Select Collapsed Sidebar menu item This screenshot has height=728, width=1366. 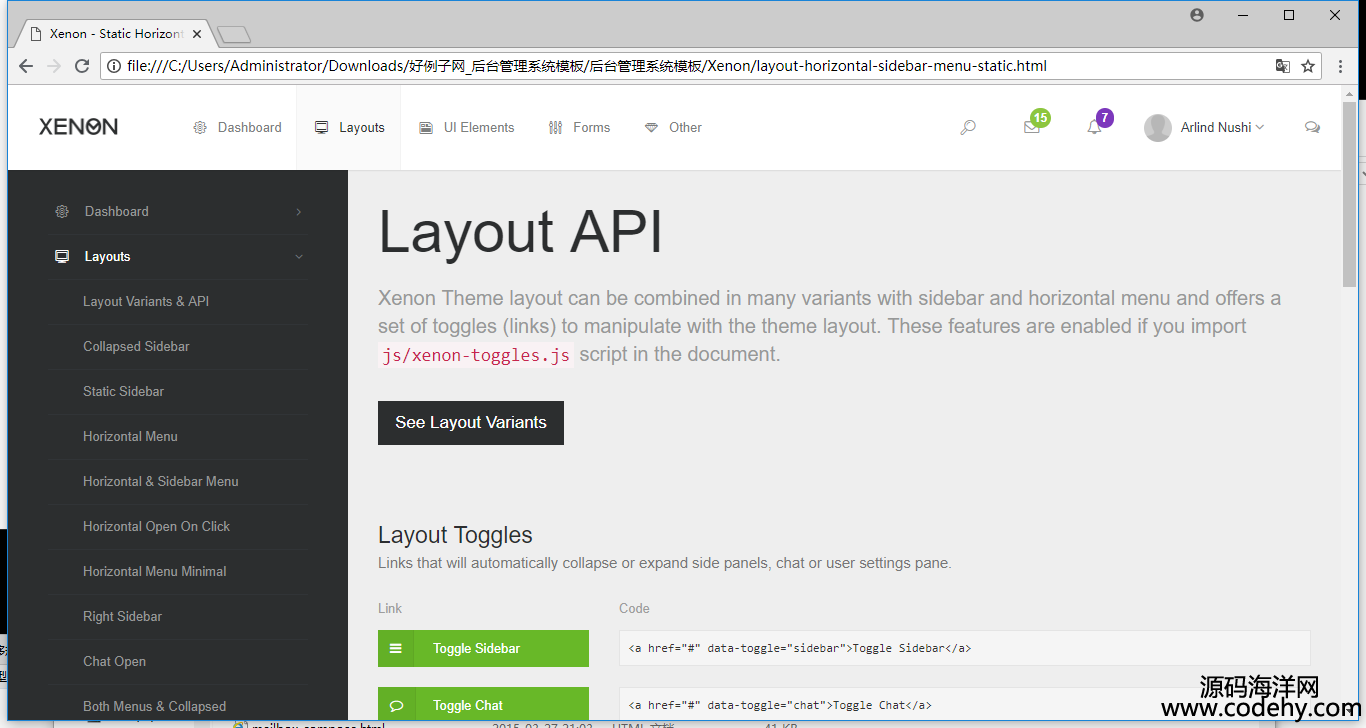(136, 347)
